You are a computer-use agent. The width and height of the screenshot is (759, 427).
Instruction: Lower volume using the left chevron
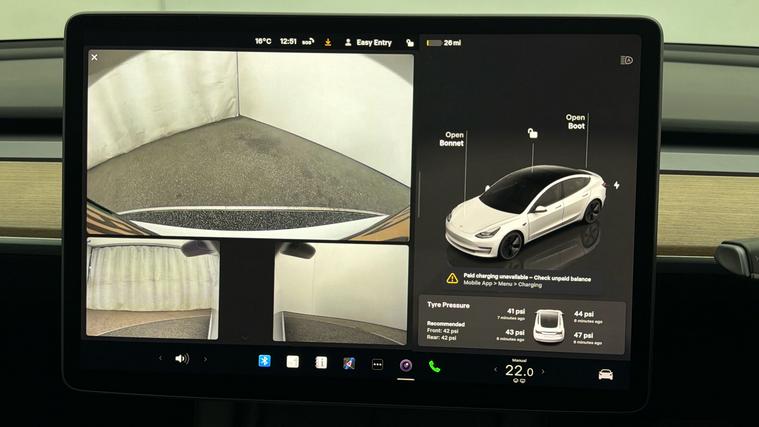(x=160, y=358)
